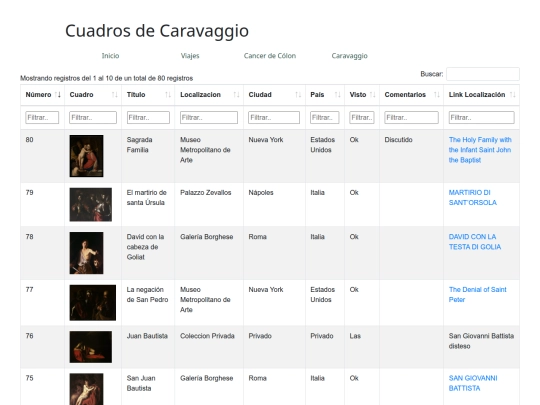
Task: Select the Caravaggio menu item
Action: tap(350, 56)
